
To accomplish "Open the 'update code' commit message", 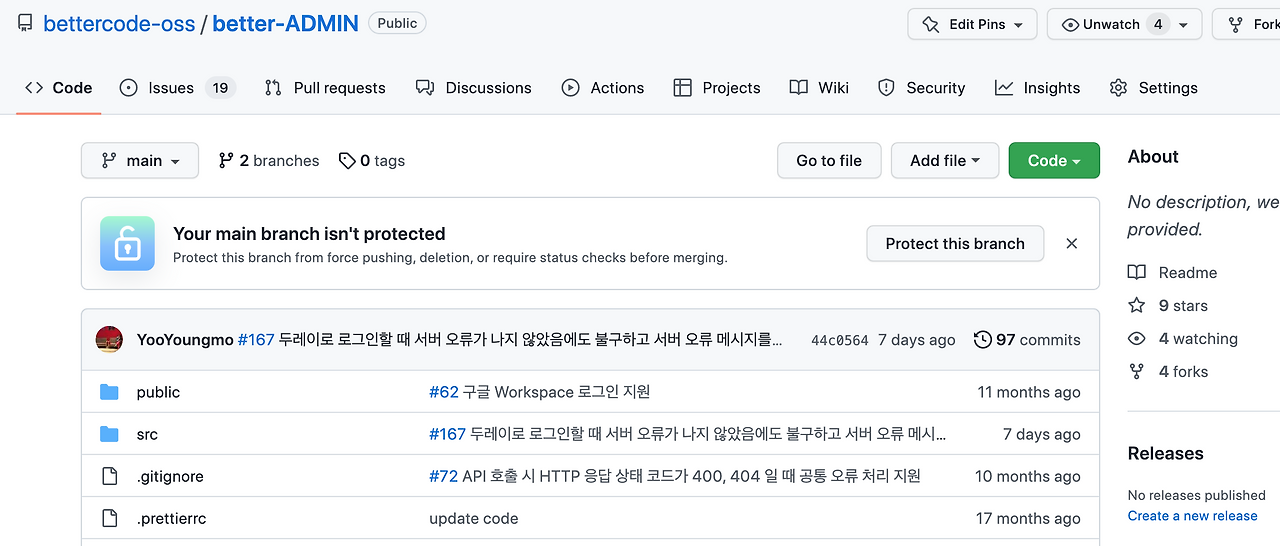I will point(474,519).
